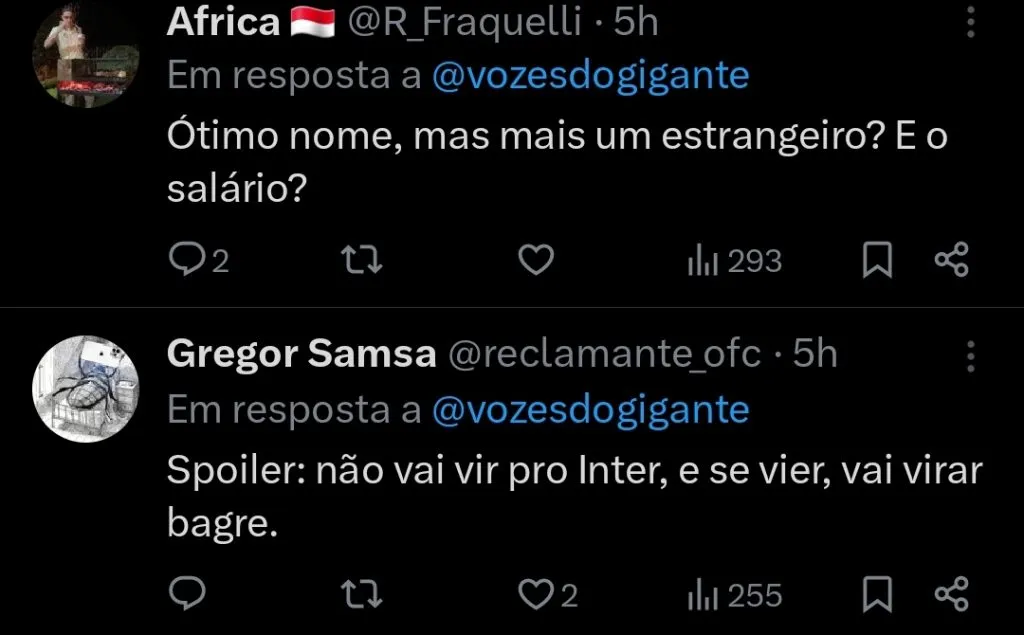Screen dimensions: 1024x635
Task: Like Gregor Samsa's 'Spoiler' reply
Action: click(x=537, y=593)
